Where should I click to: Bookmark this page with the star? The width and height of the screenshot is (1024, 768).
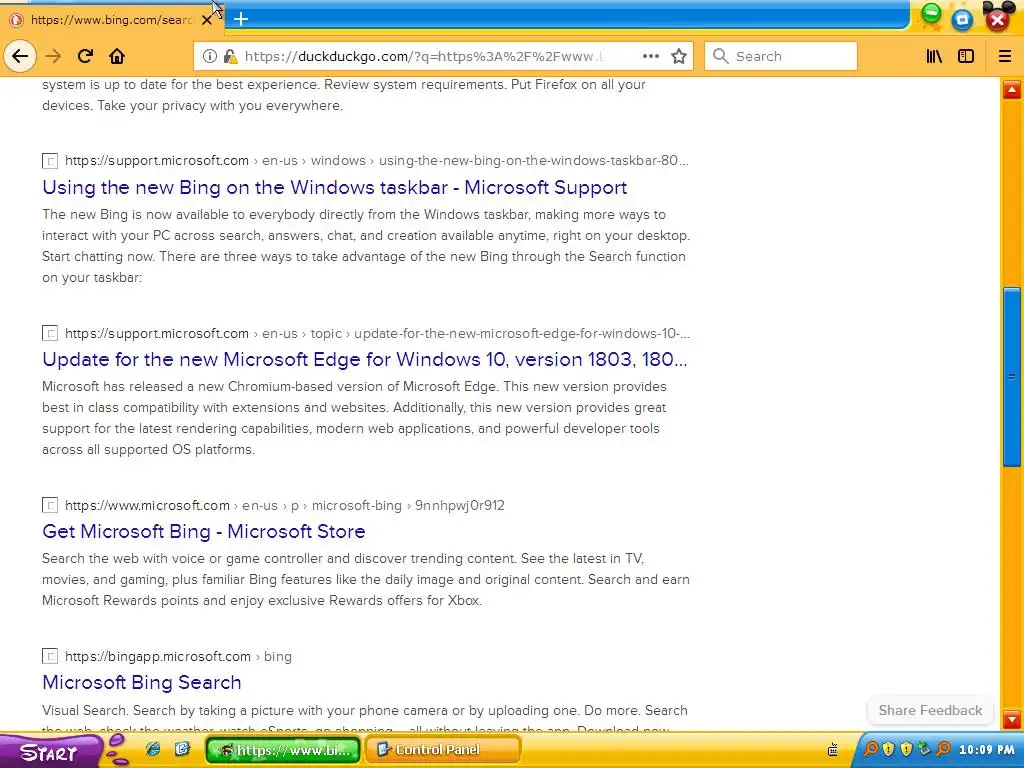click(679, 56)
